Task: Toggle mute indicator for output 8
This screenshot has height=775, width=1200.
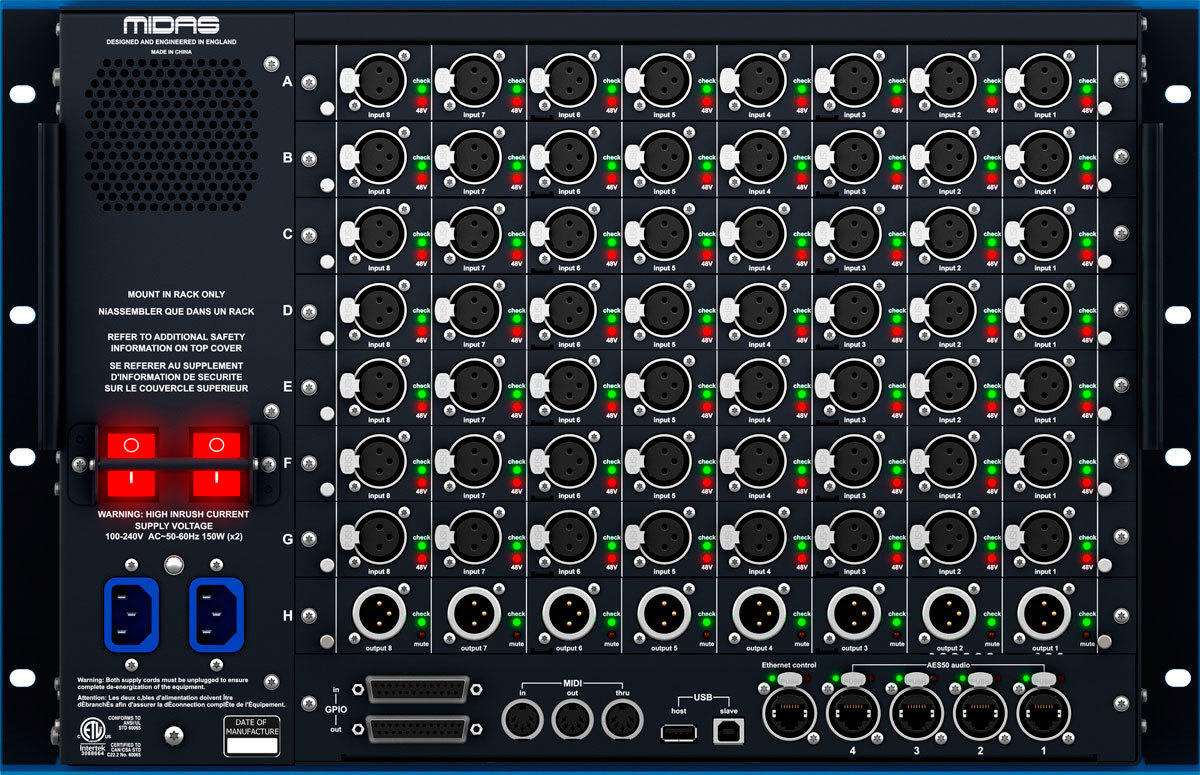Action: (421, 635)
